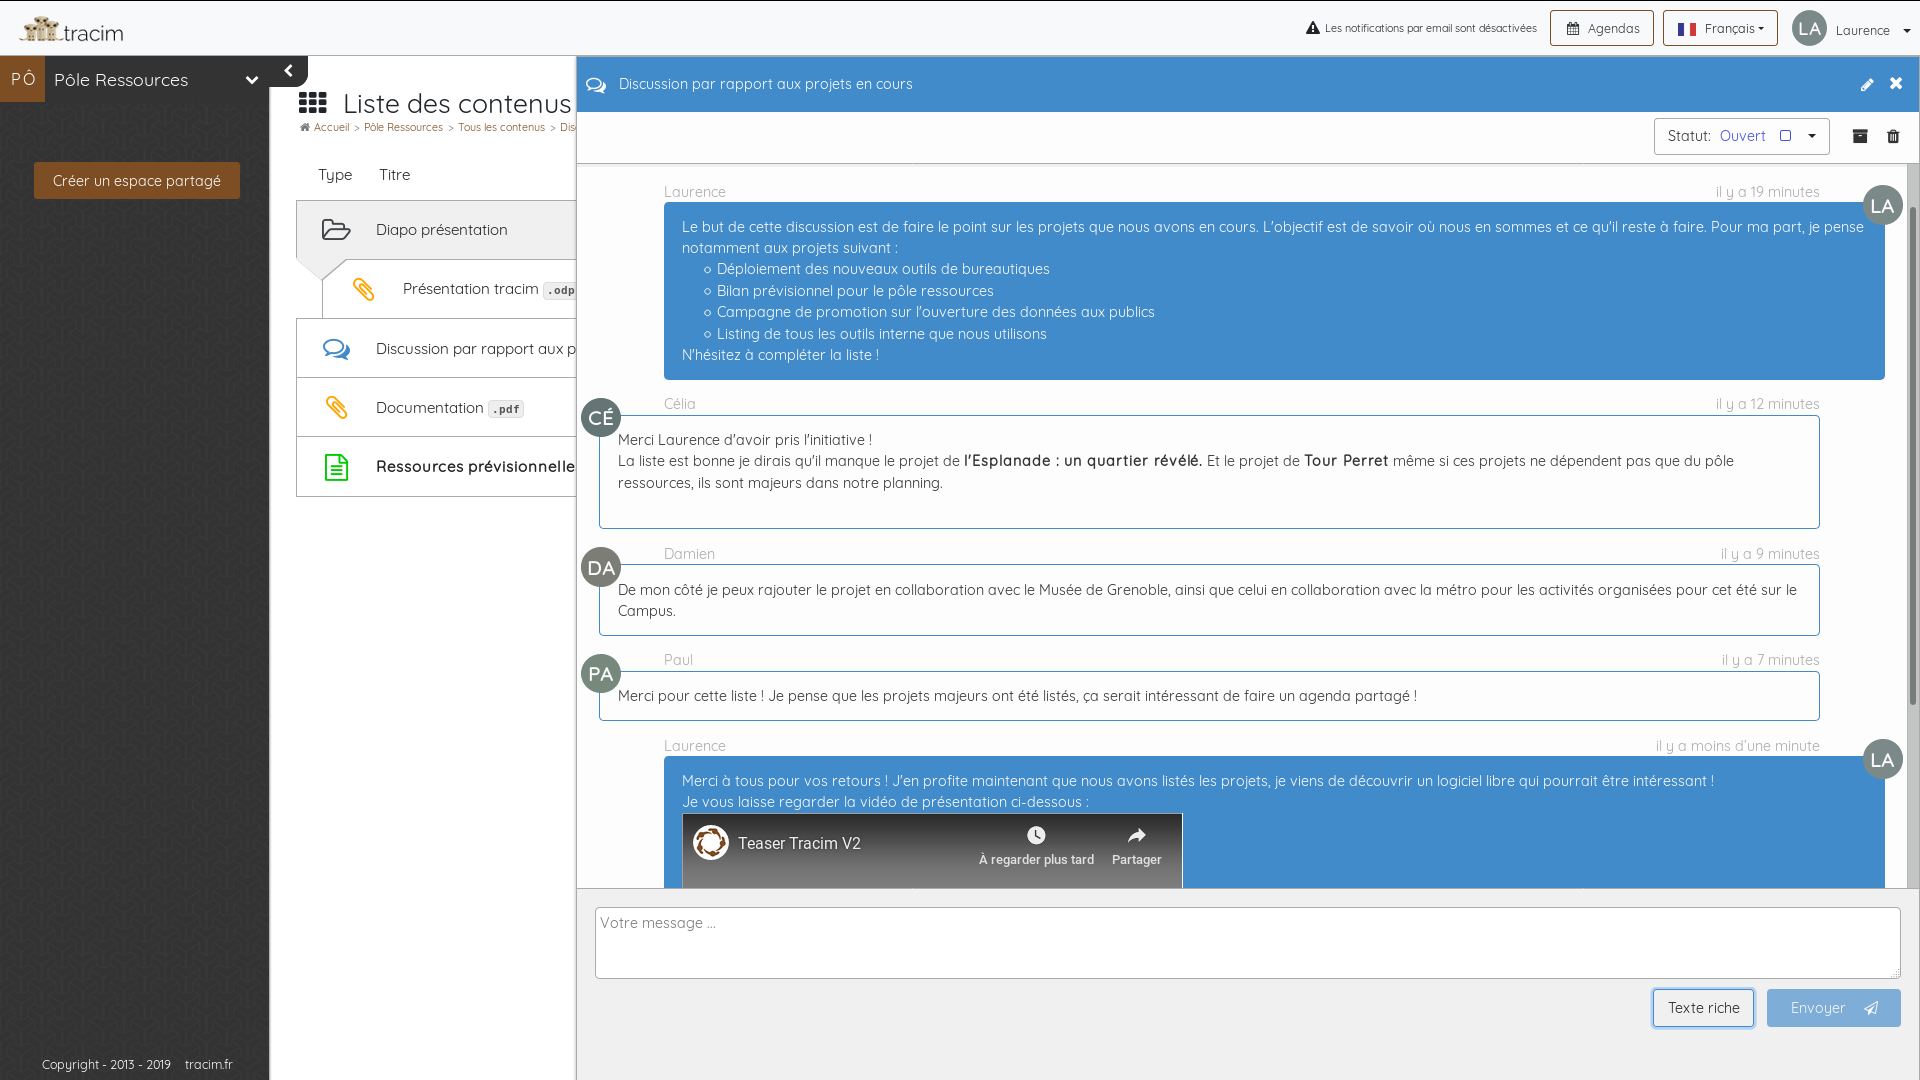Click the discussion/chat icon in sidebar
1920x1080 pixels.
coord(336,348)
